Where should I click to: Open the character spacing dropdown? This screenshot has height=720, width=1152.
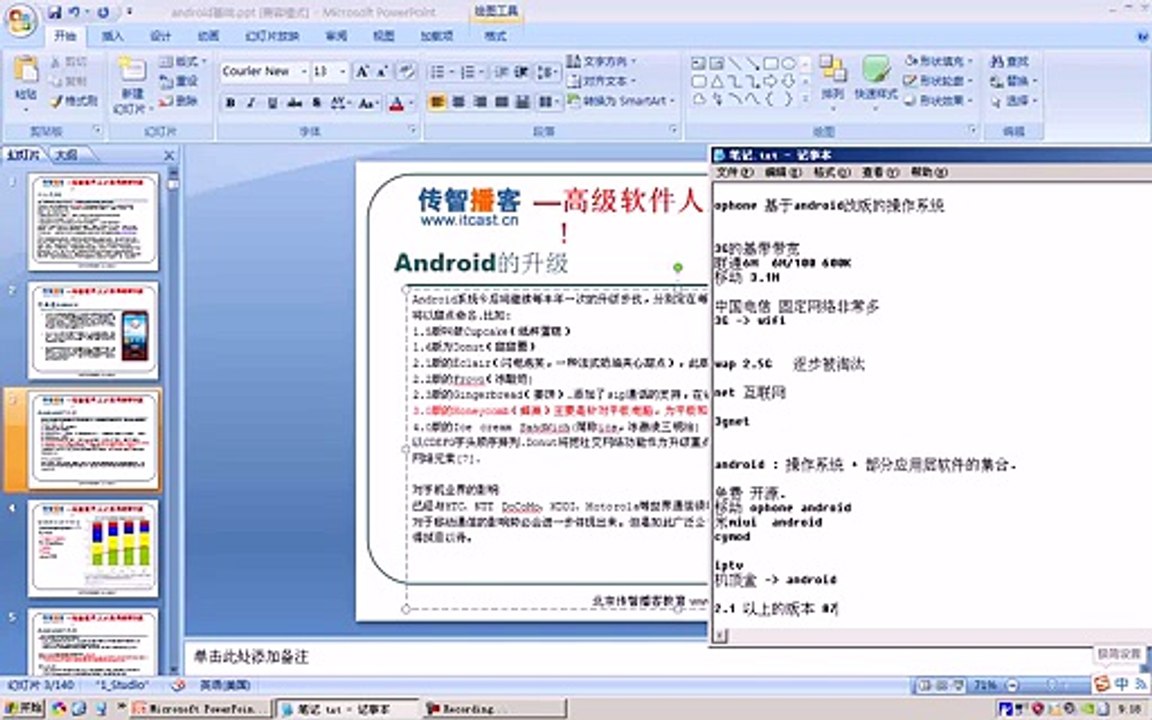click(339, 103)
